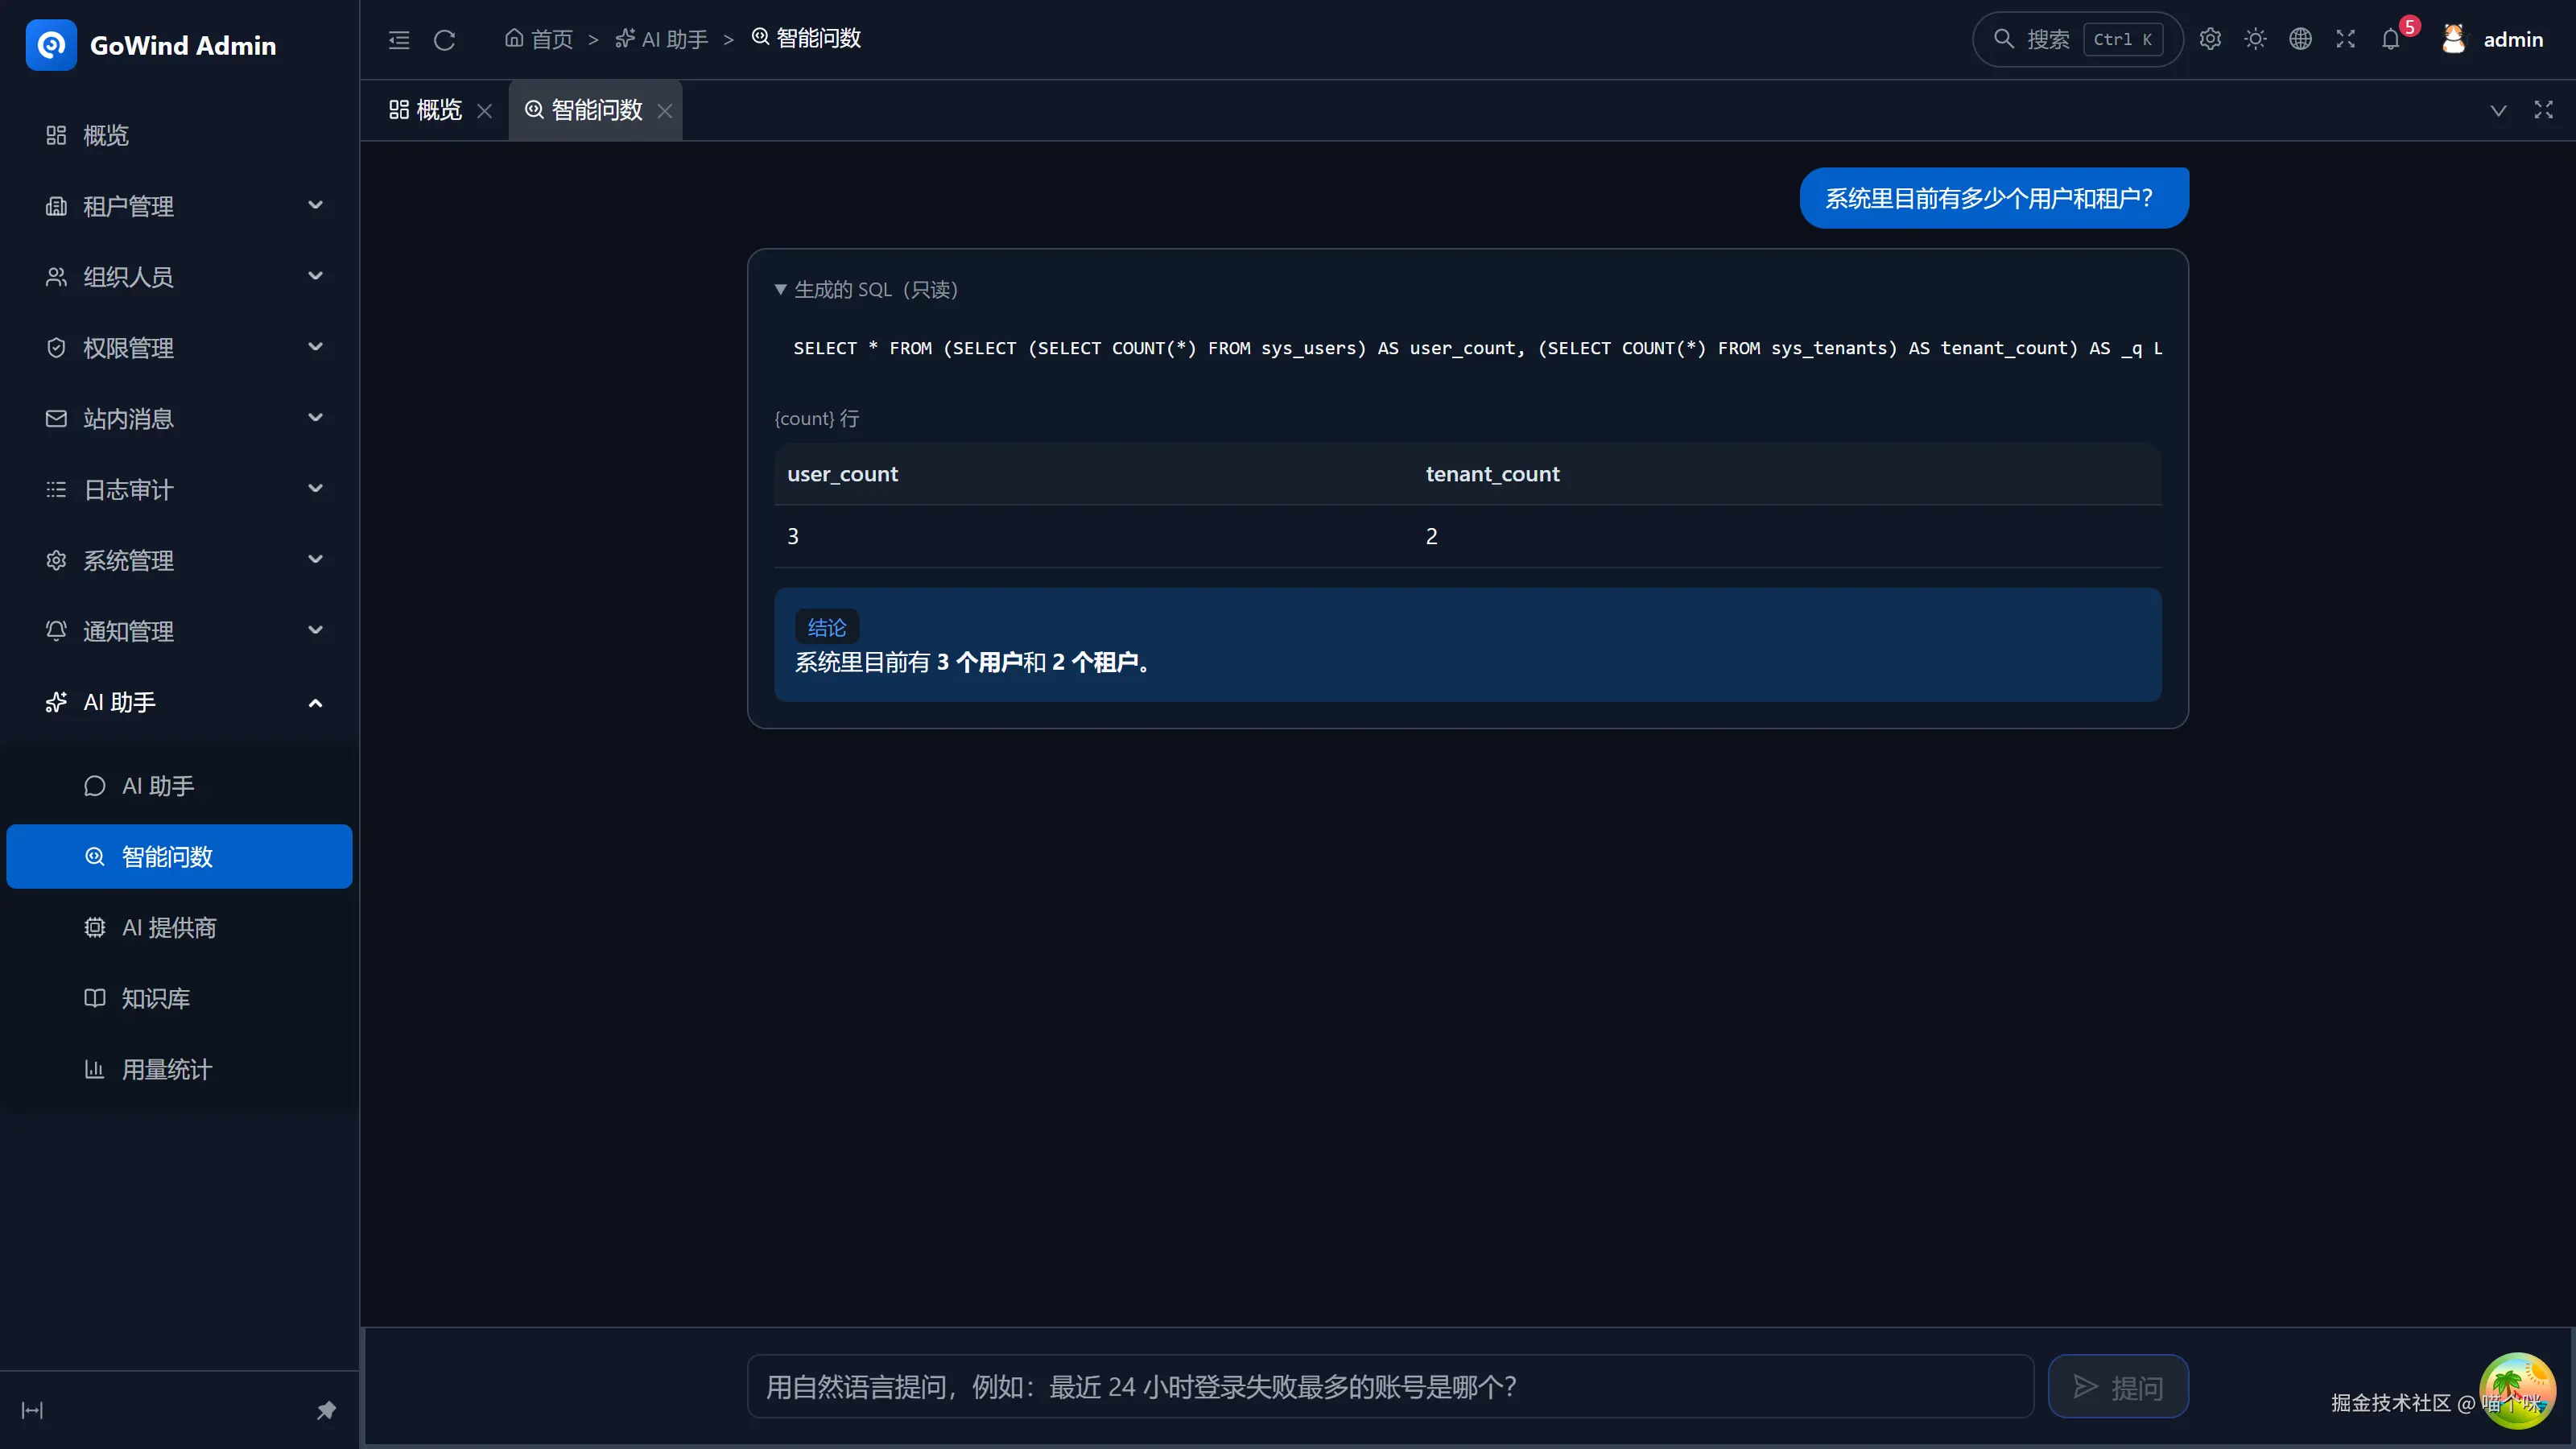Click the pin sidebar icon

[x=326, y=1411]
